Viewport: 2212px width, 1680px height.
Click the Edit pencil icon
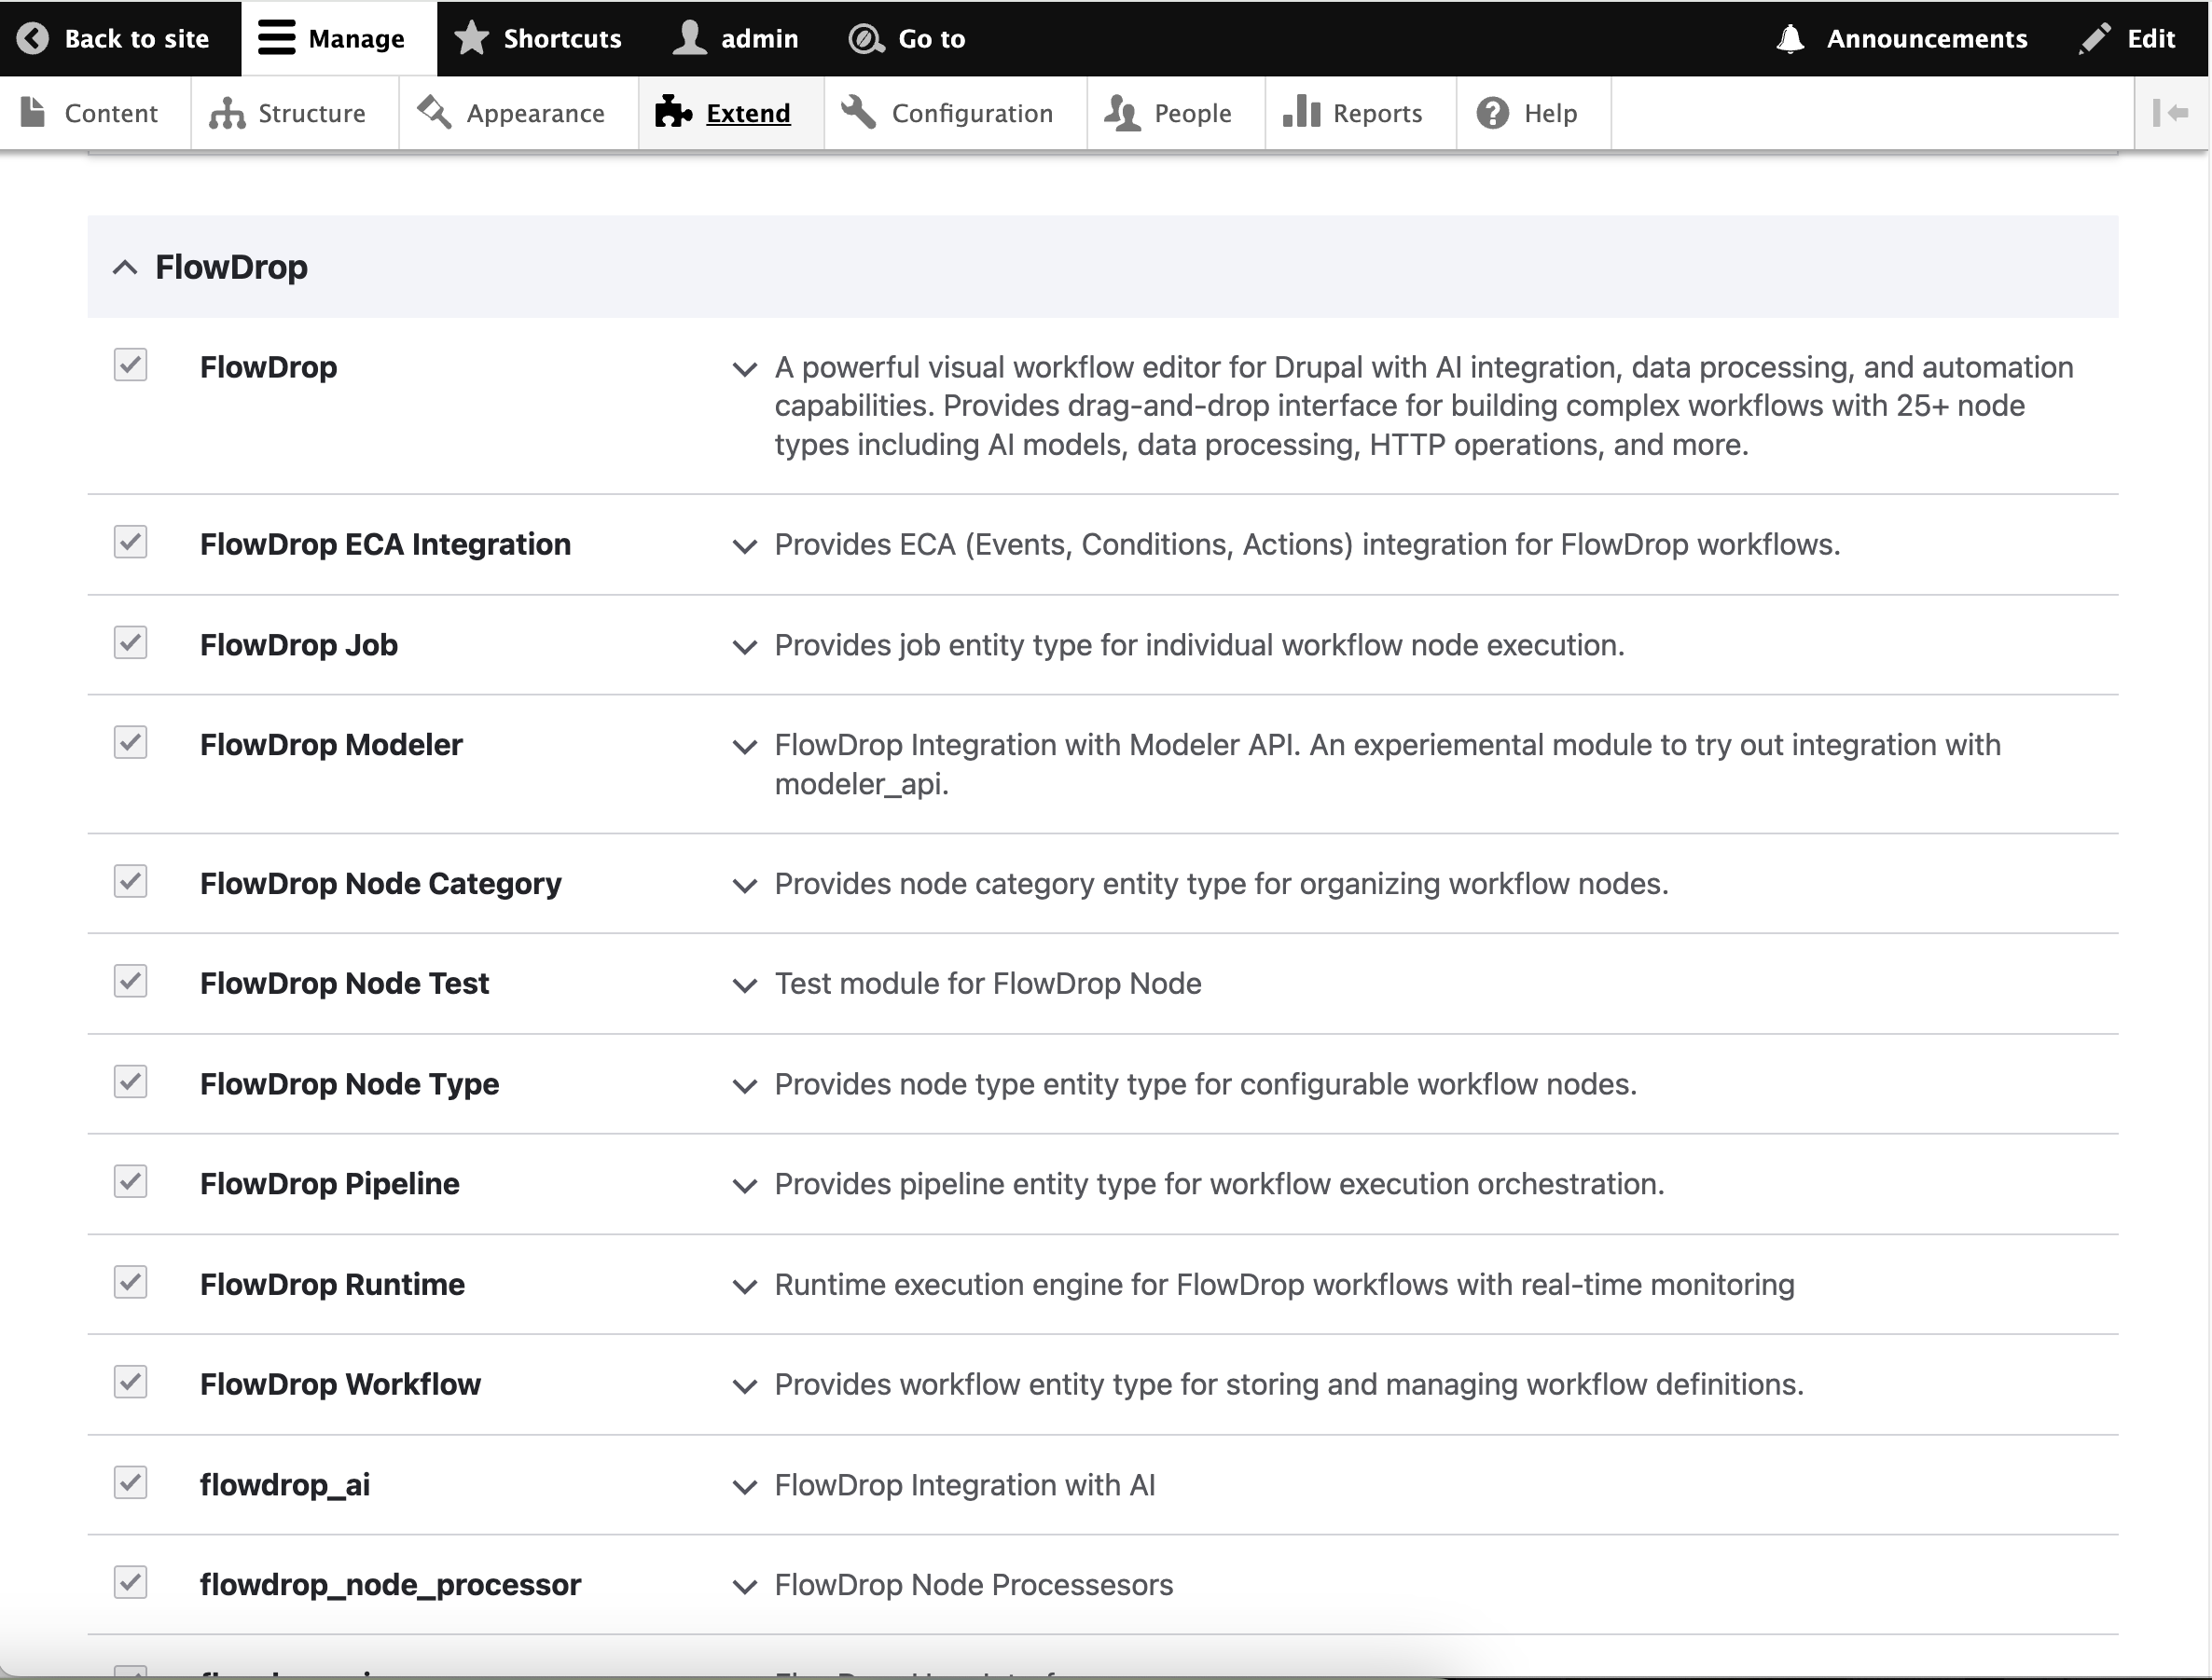click(x=2094, y=39)
